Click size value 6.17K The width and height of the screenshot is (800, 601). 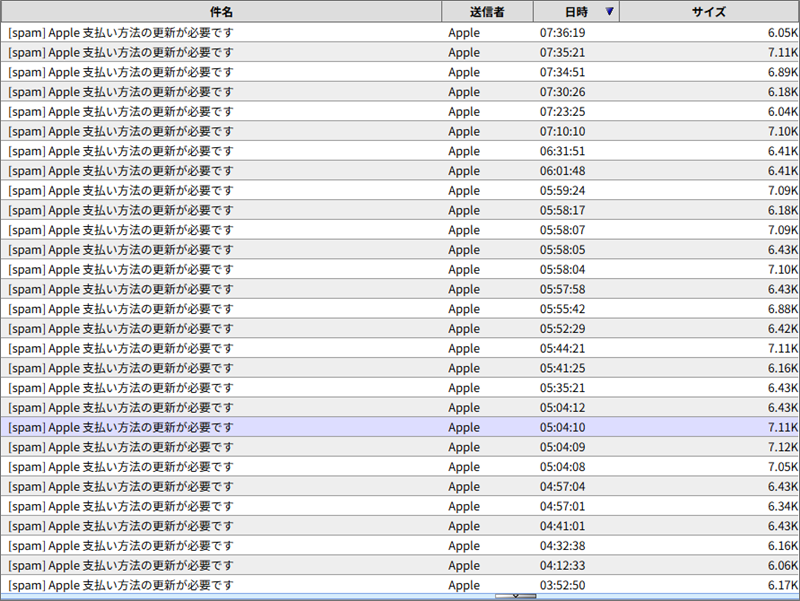[783, 585]
